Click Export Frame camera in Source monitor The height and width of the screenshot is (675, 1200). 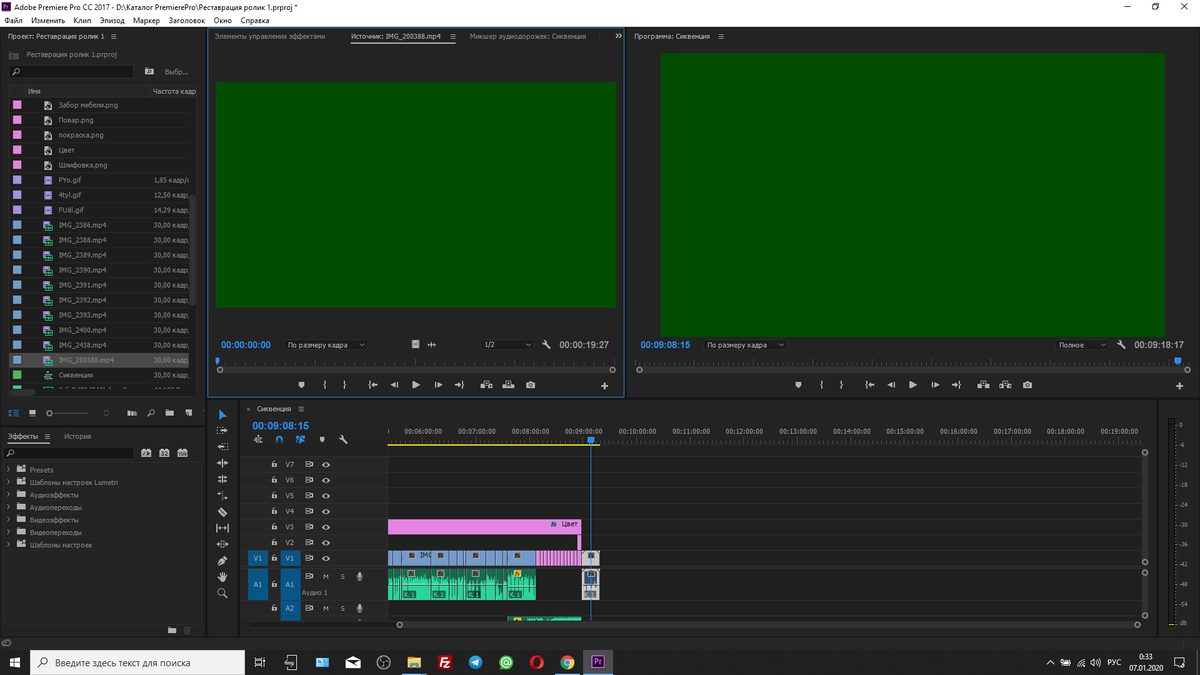530,385
